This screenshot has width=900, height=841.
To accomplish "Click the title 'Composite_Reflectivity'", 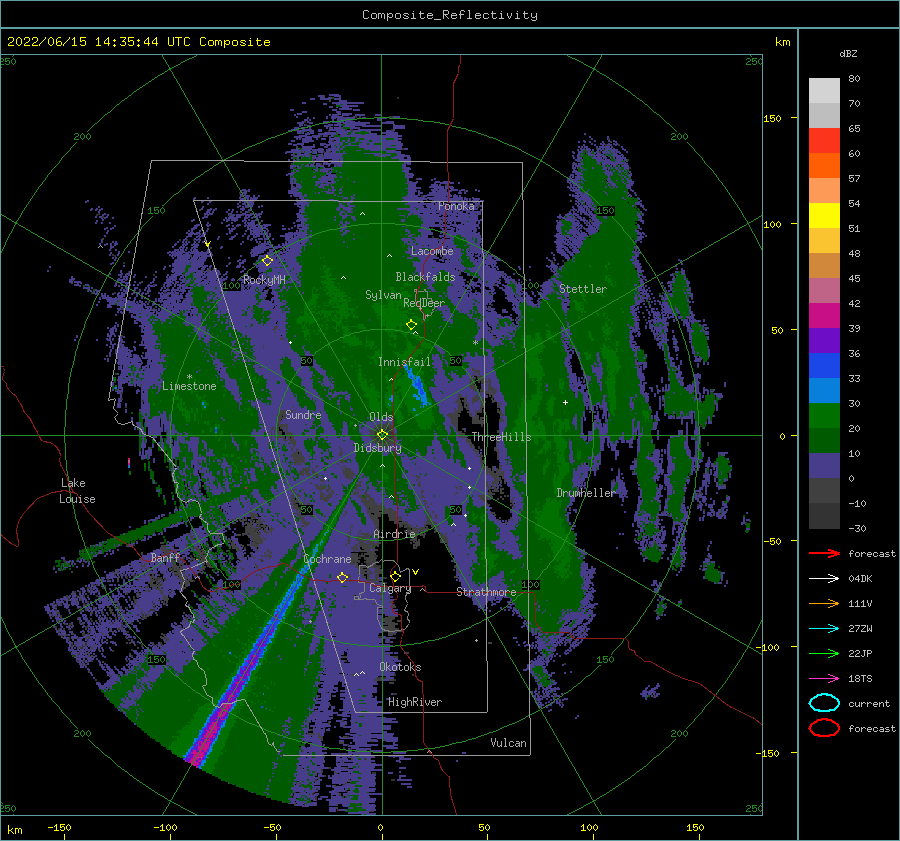I will tap(449, 15).
